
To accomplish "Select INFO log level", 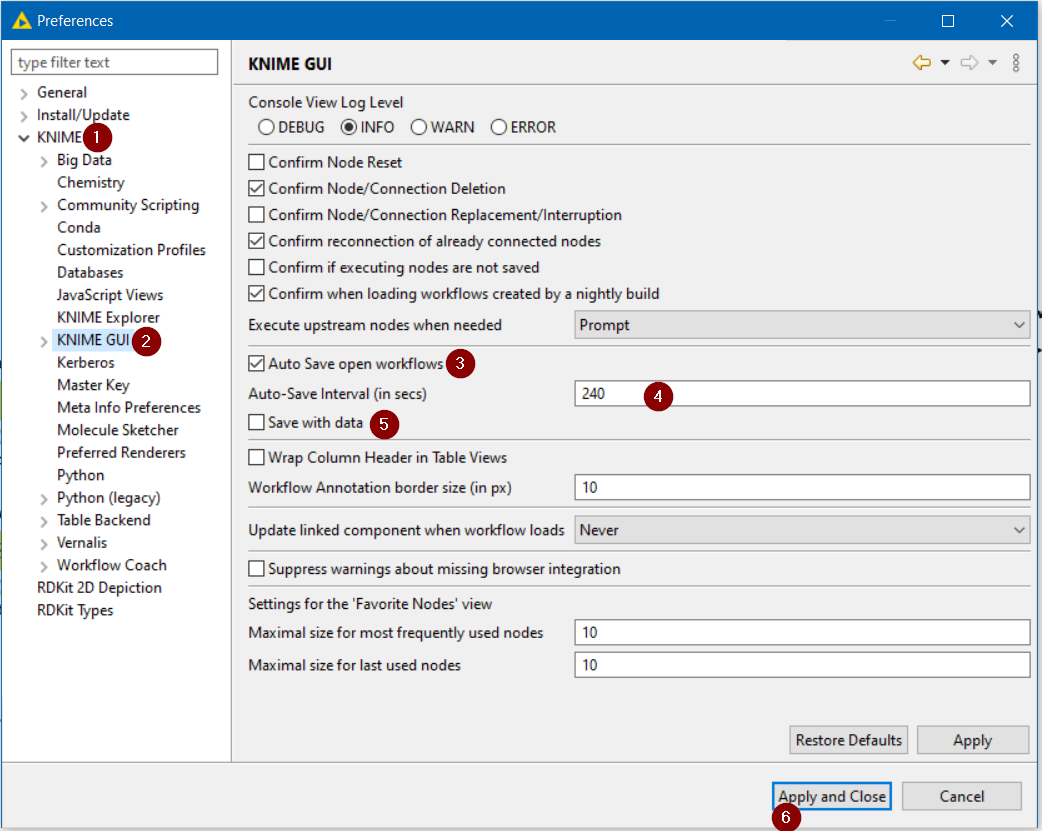I will tap(367, 127).
